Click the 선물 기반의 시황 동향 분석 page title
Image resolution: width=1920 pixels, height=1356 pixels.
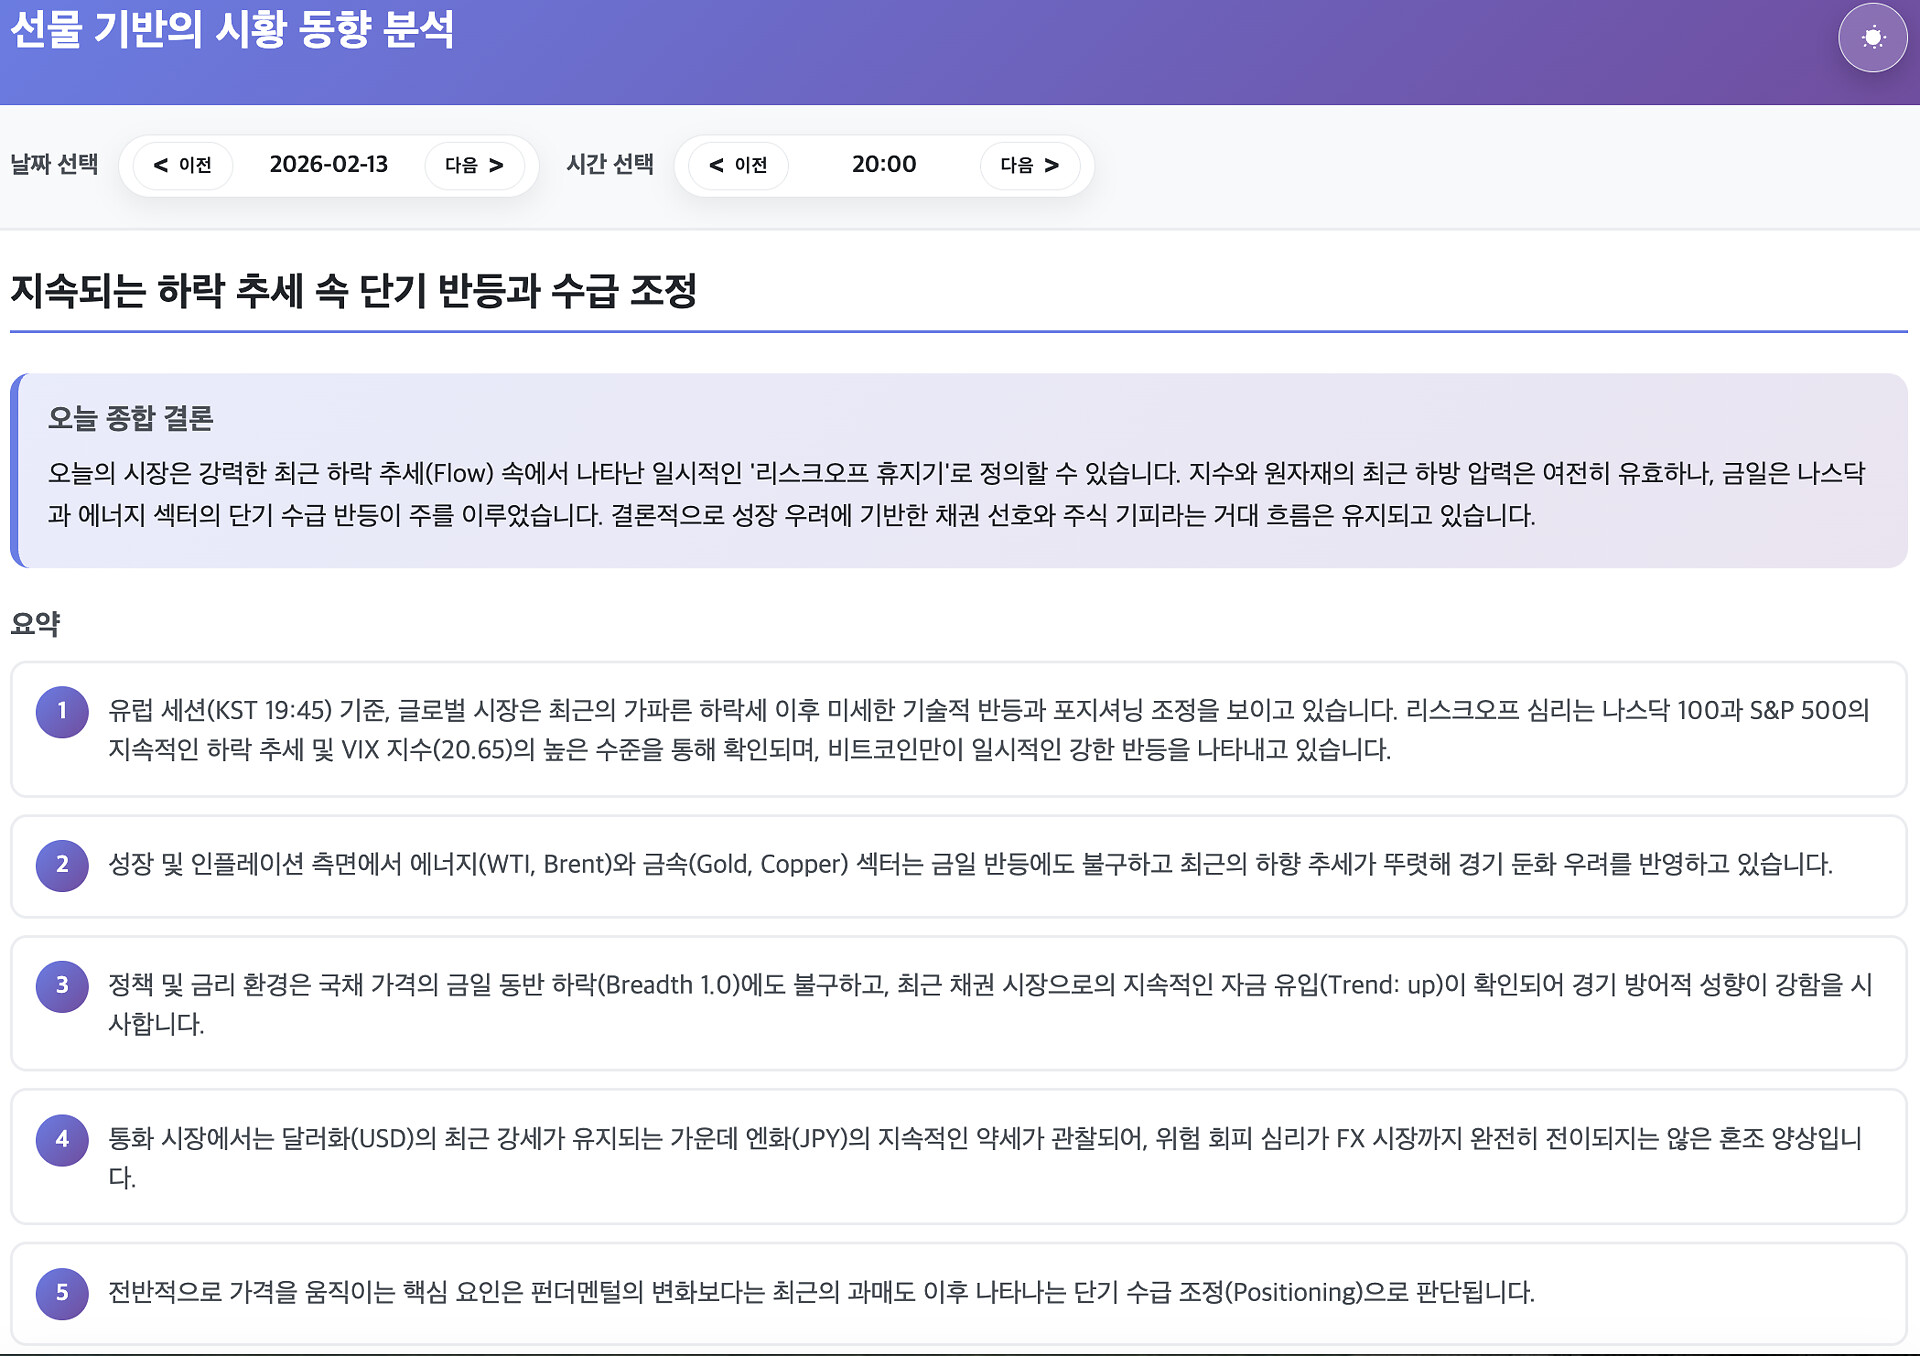232,30
